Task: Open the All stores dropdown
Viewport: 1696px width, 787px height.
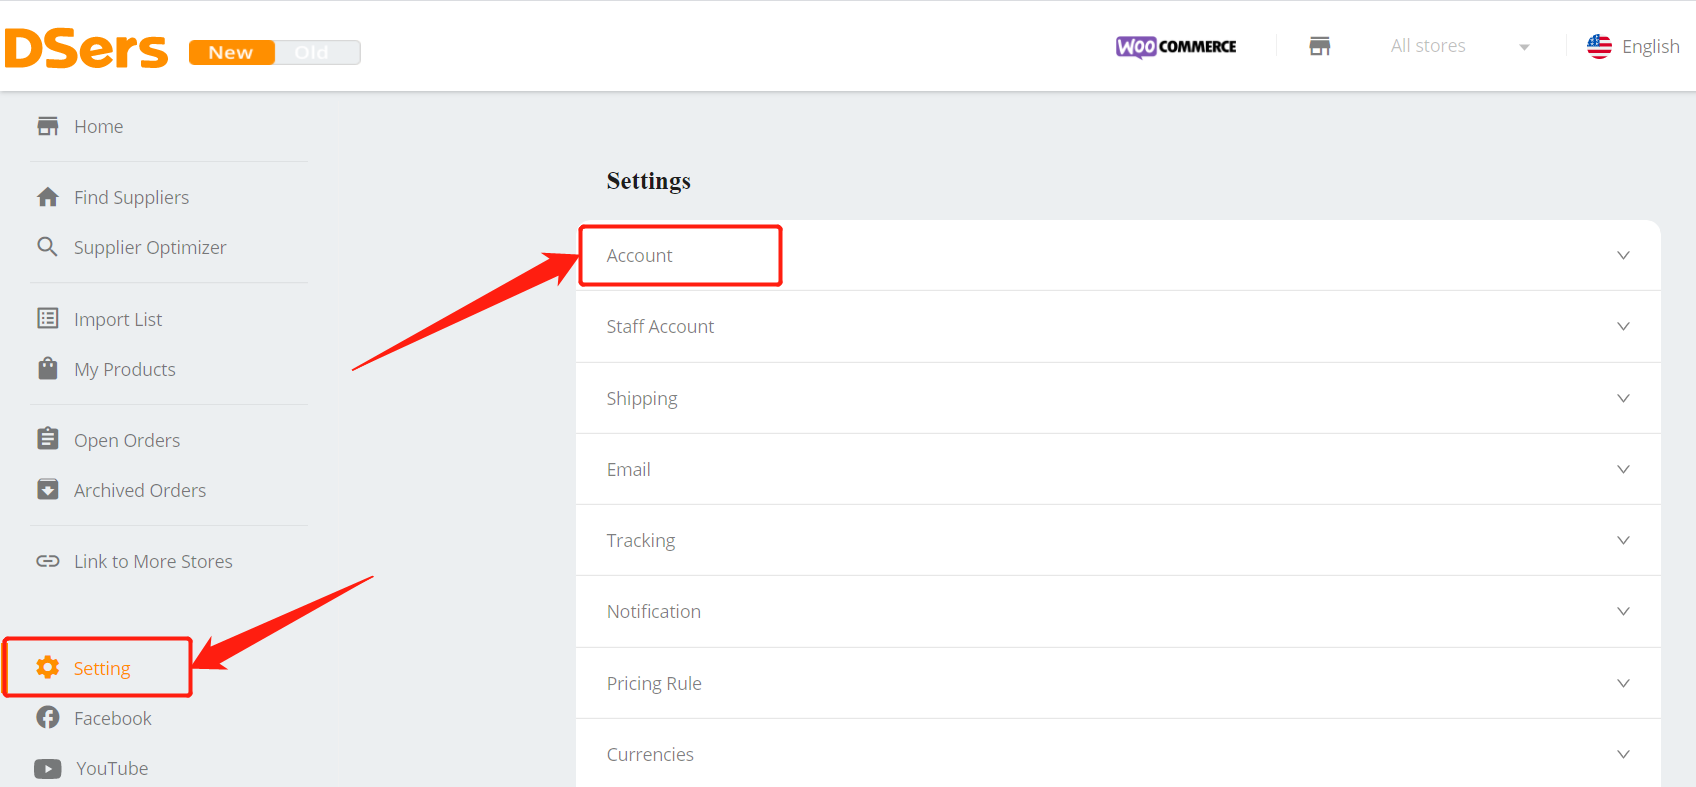Action: tap(1460, 46)
